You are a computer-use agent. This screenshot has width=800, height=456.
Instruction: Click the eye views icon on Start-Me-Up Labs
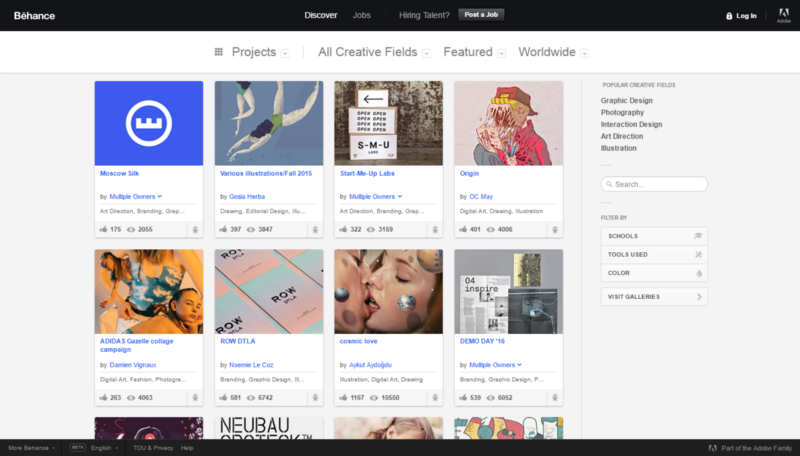pos(370,230)
